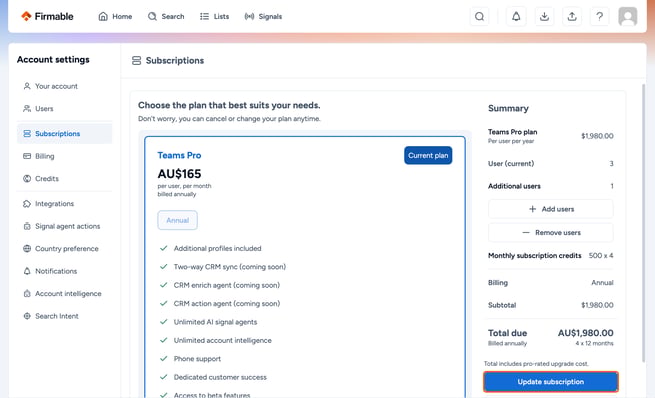Go to Your account settings
Viewport: 655px width, 398px height.
click(64, 86)
